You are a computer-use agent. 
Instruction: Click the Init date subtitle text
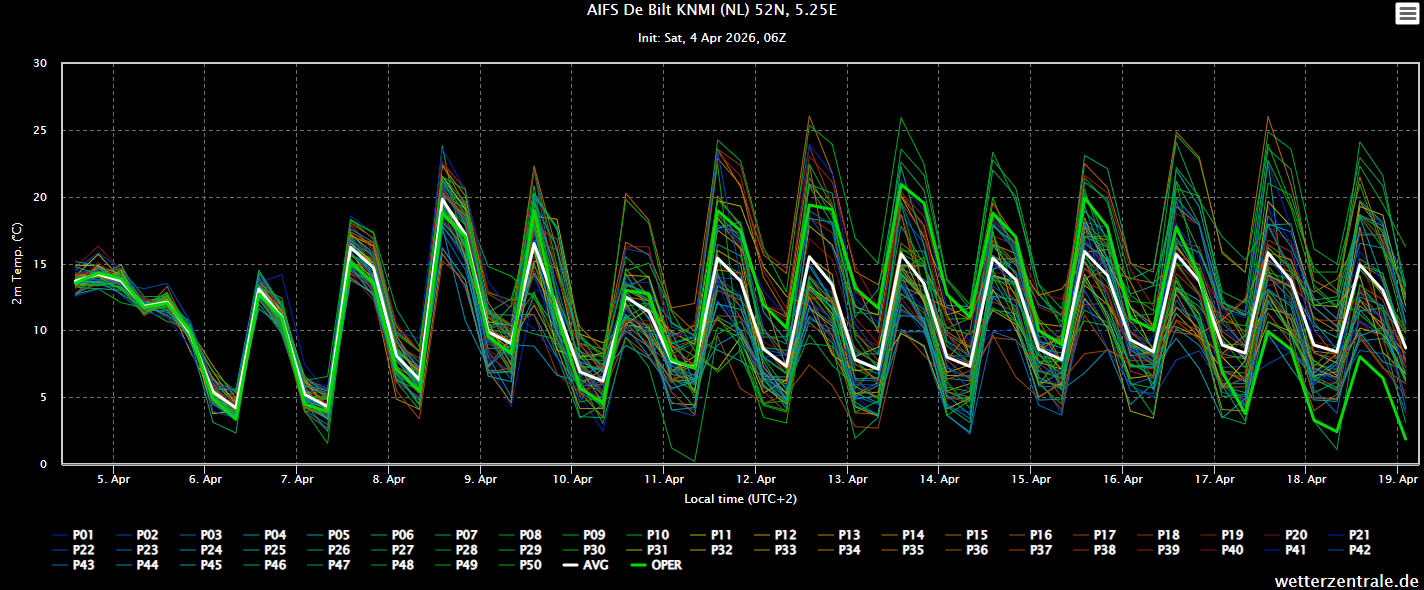(x=712, y=38)
